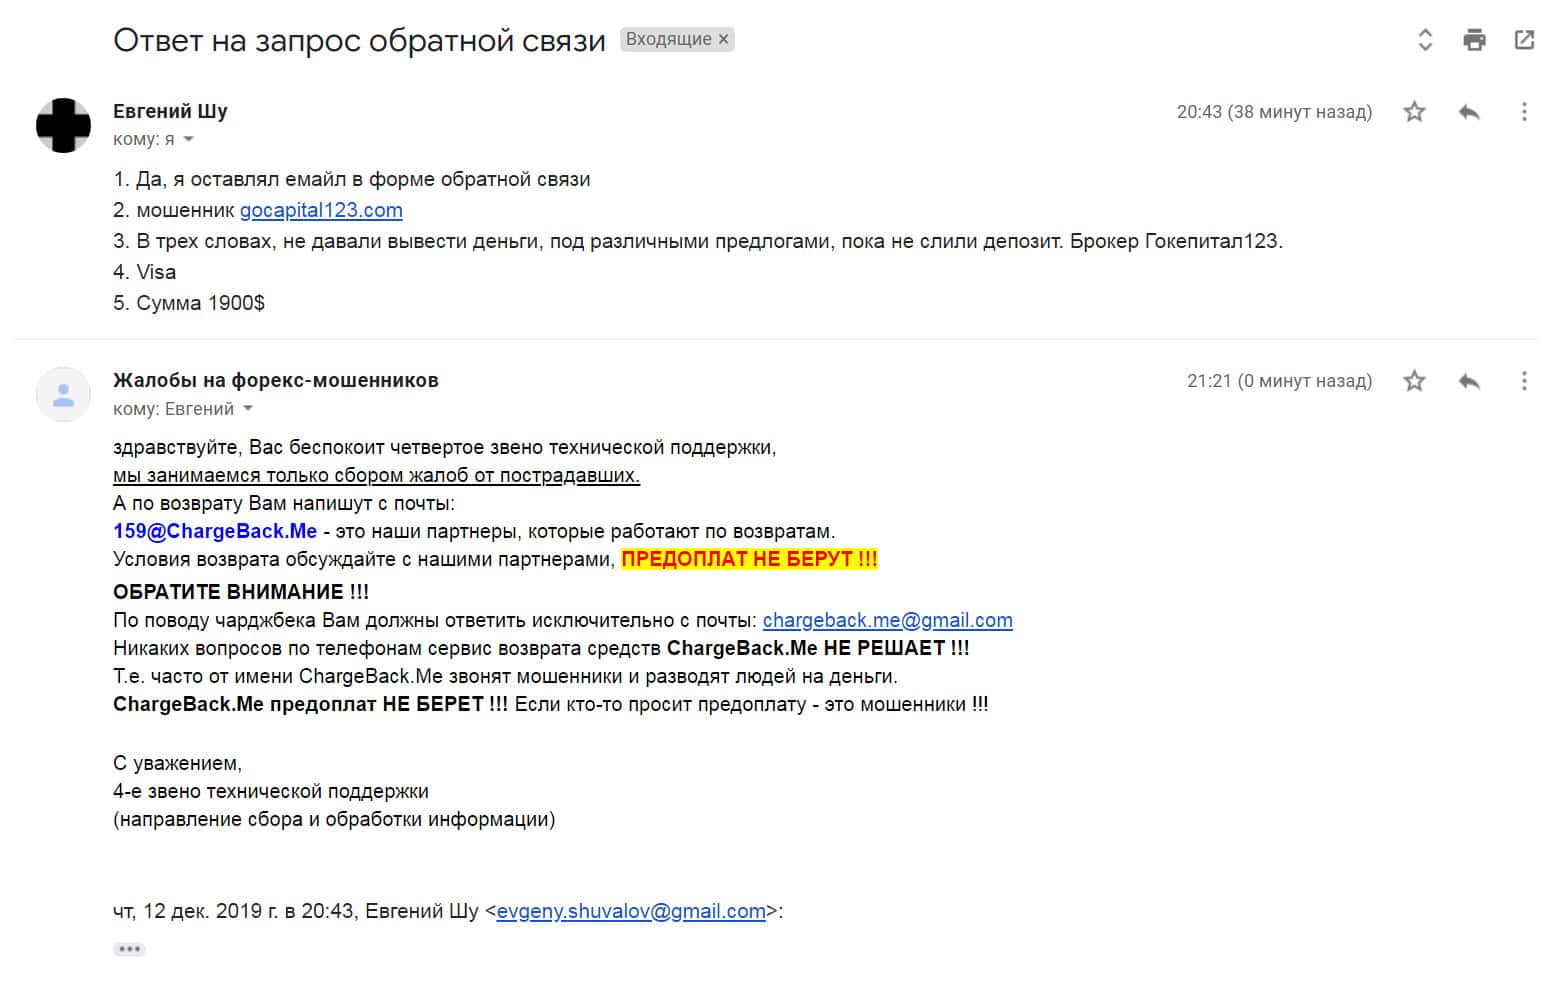
Task: Click the chargeback.me@gmail.com address
Action: click(x=887, y=621)
